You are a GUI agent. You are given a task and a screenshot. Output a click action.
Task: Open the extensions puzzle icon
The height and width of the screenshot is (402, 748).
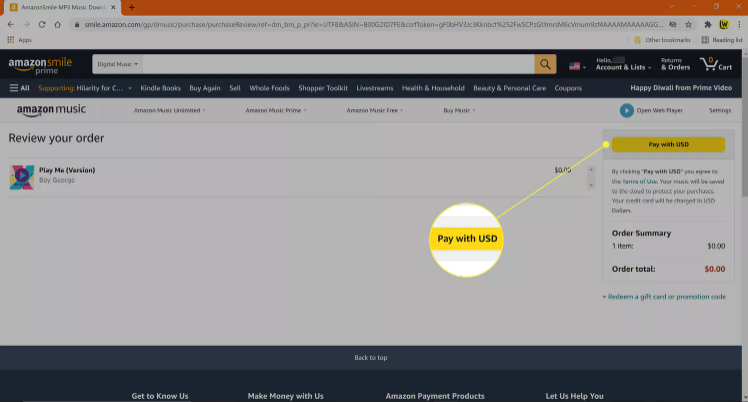pos(708,24)
